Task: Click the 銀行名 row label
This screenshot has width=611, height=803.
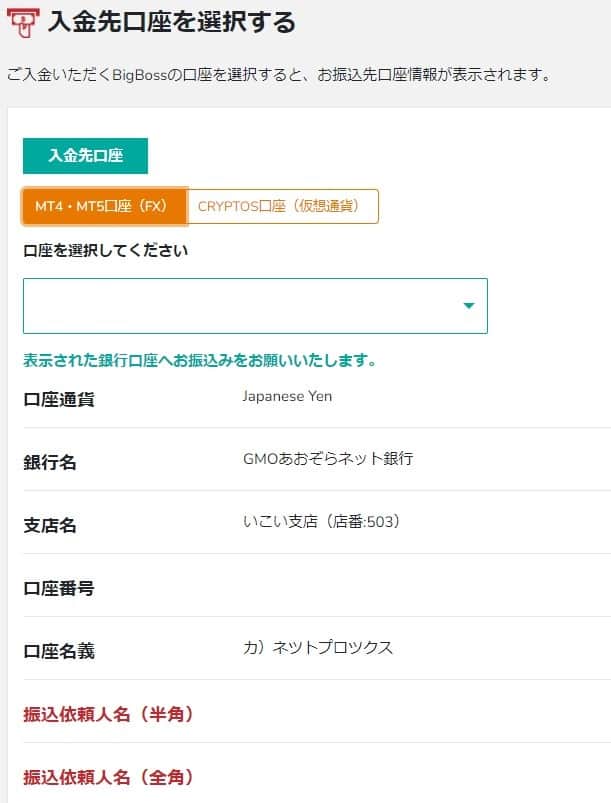Action: pyautogui.click(x=50, y=462)
